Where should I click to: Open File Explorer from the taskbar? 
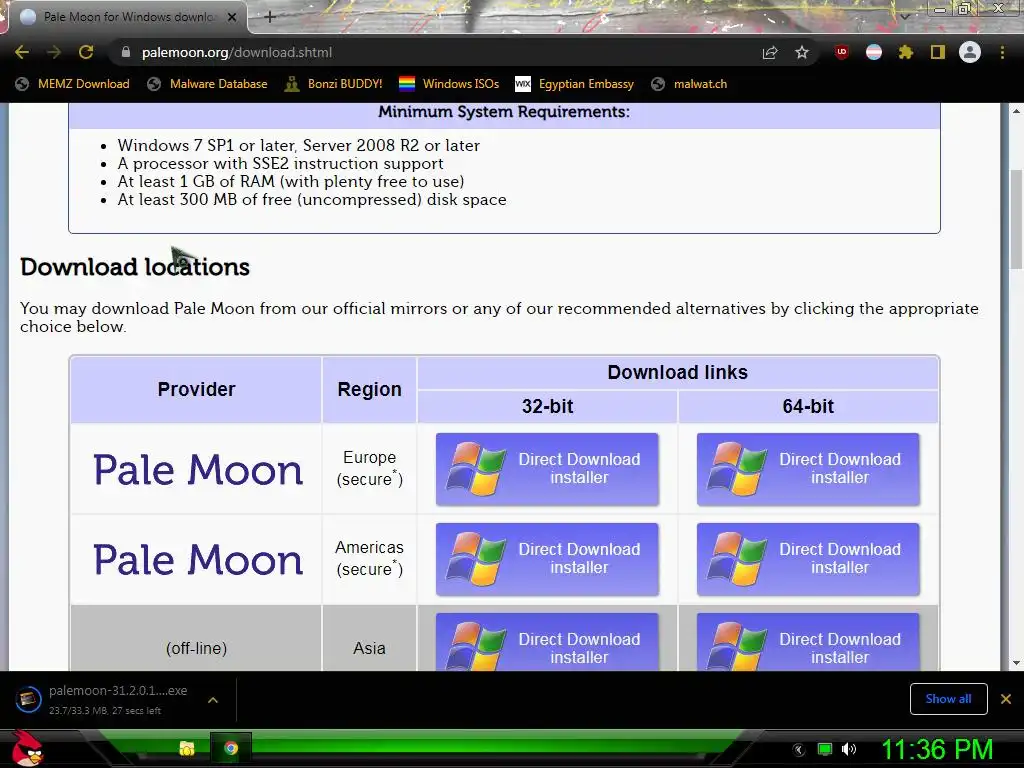[187, 748]
